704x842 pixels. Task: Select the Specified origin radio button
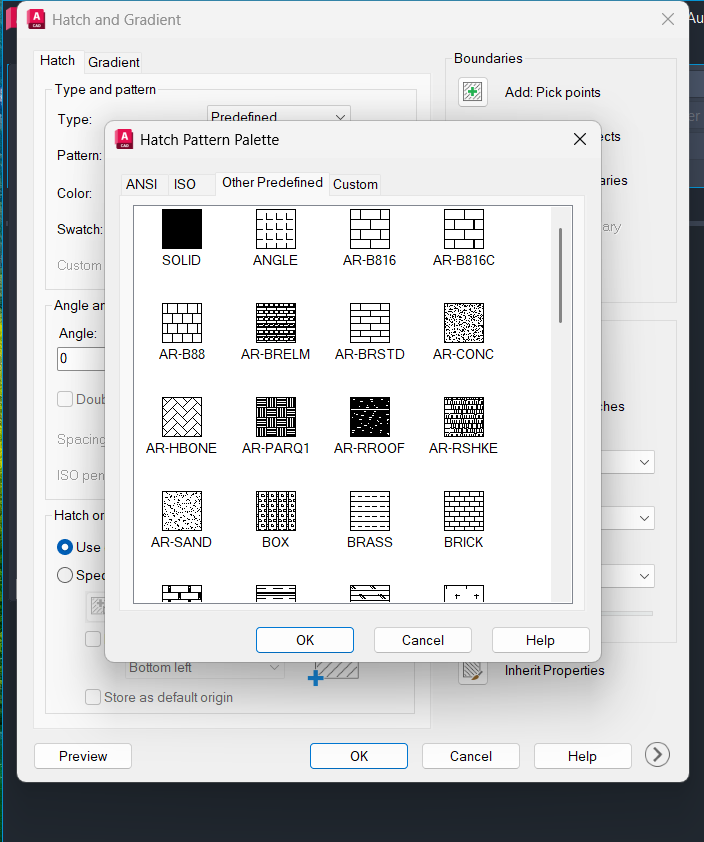pos(65,575)
